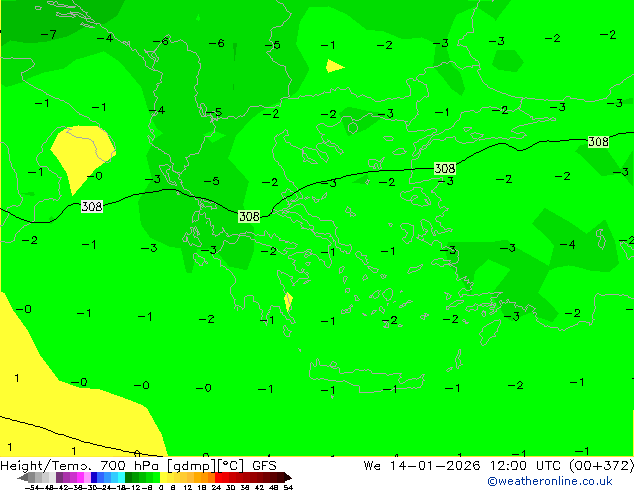Click the GFS model label in the title
Viewport: 634px width, 490px height.
(x=264, y=466)
